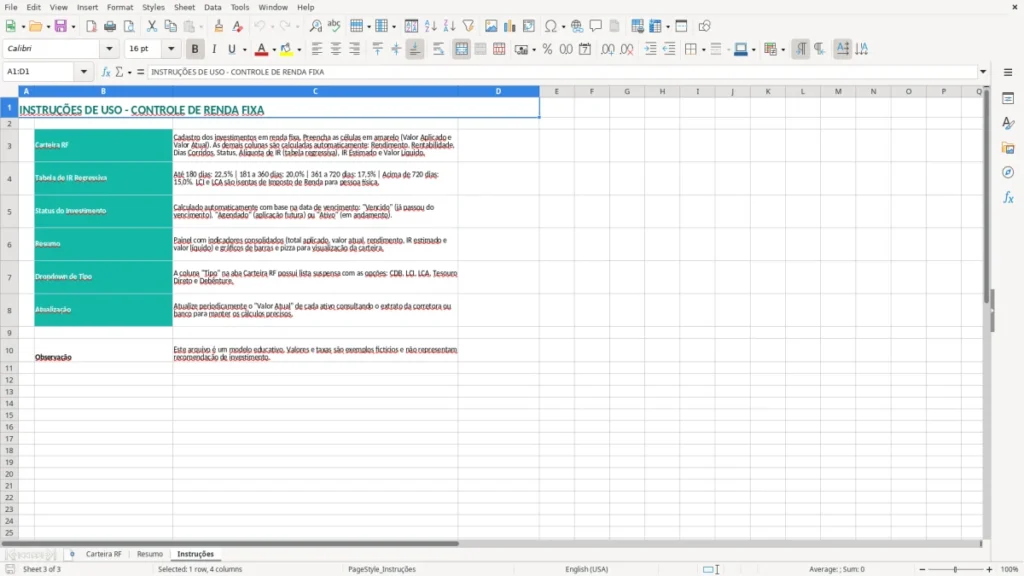Toggle Align Bottom vertical alignment
Image resolution: width=1024 pixels, height=576 pixels.
tap(415, 49)
